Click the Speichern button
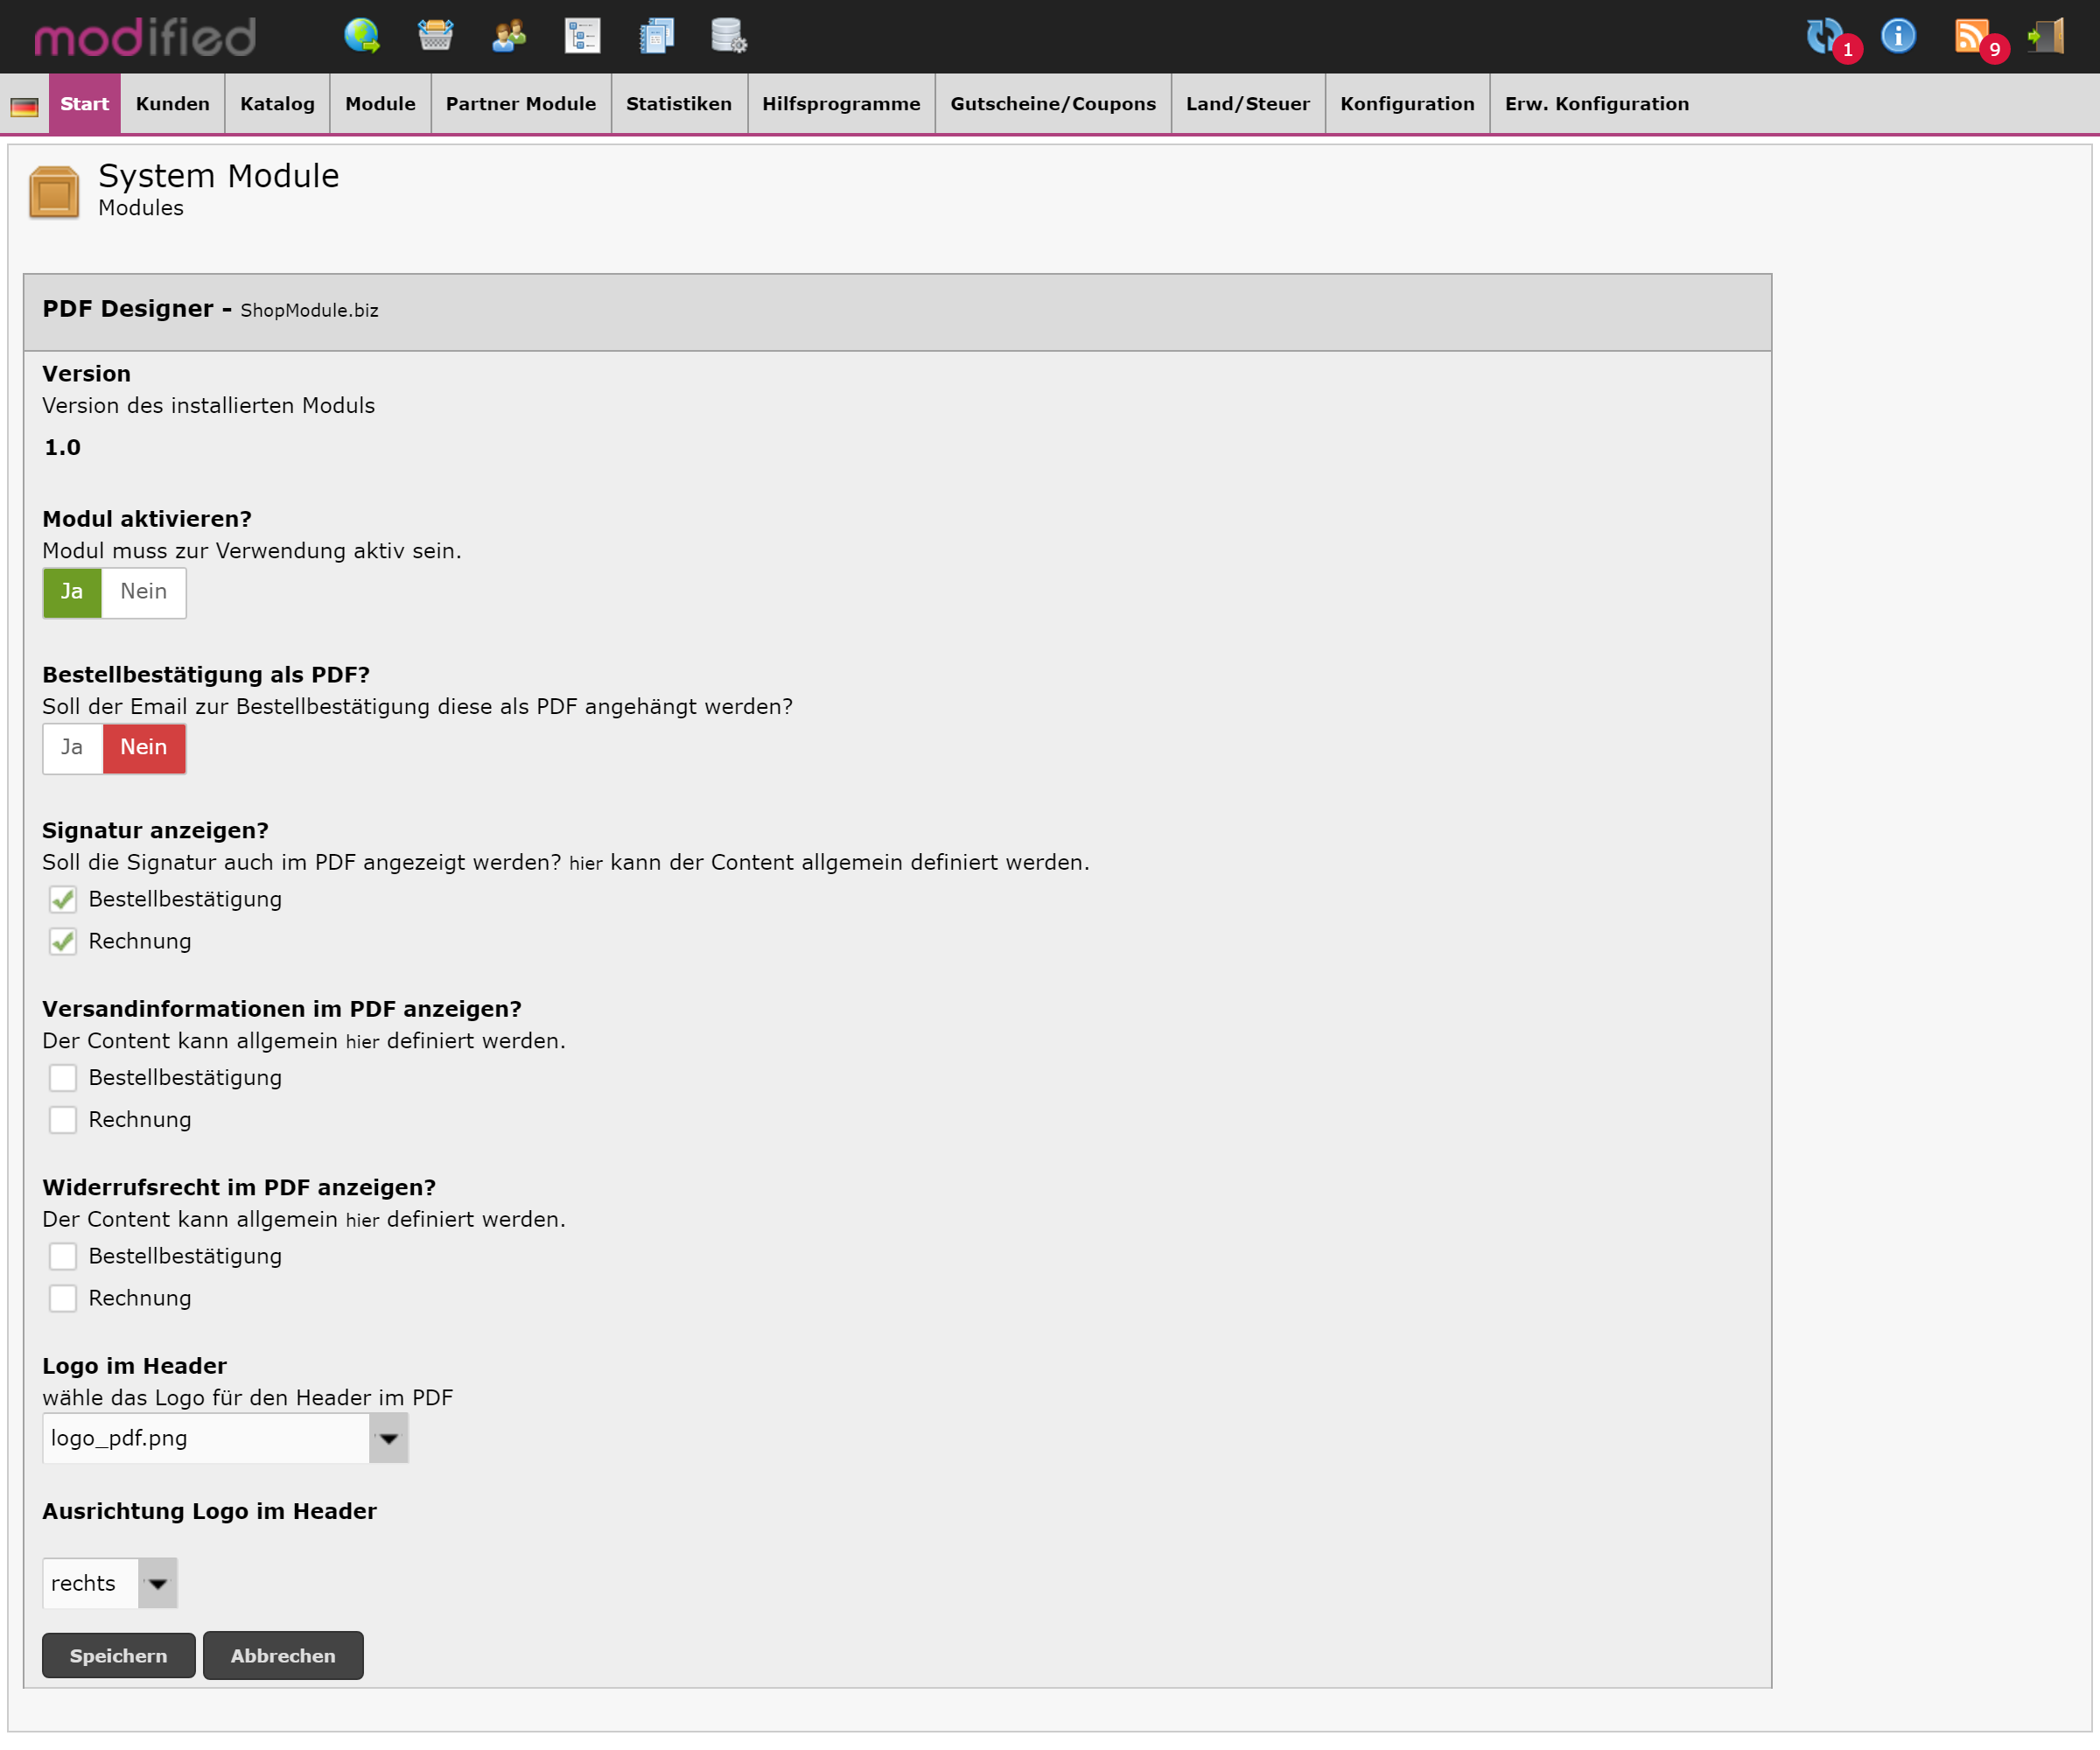The width and height of the screenshot is (2100, 1750). pyautogui.click(x=118, y=1656)
